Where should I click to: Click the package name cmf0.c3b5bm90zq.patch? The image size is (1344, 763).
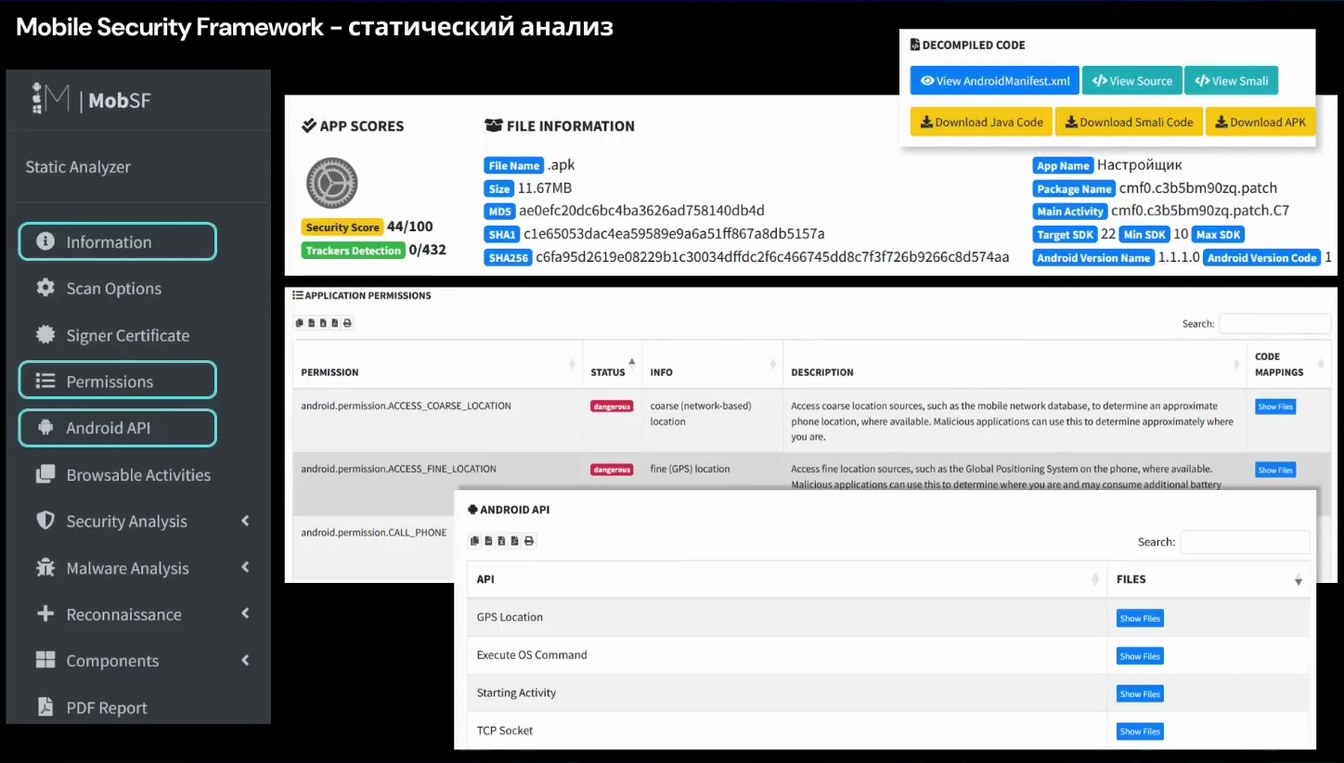pyautogui.click(x=1198, y=188)
